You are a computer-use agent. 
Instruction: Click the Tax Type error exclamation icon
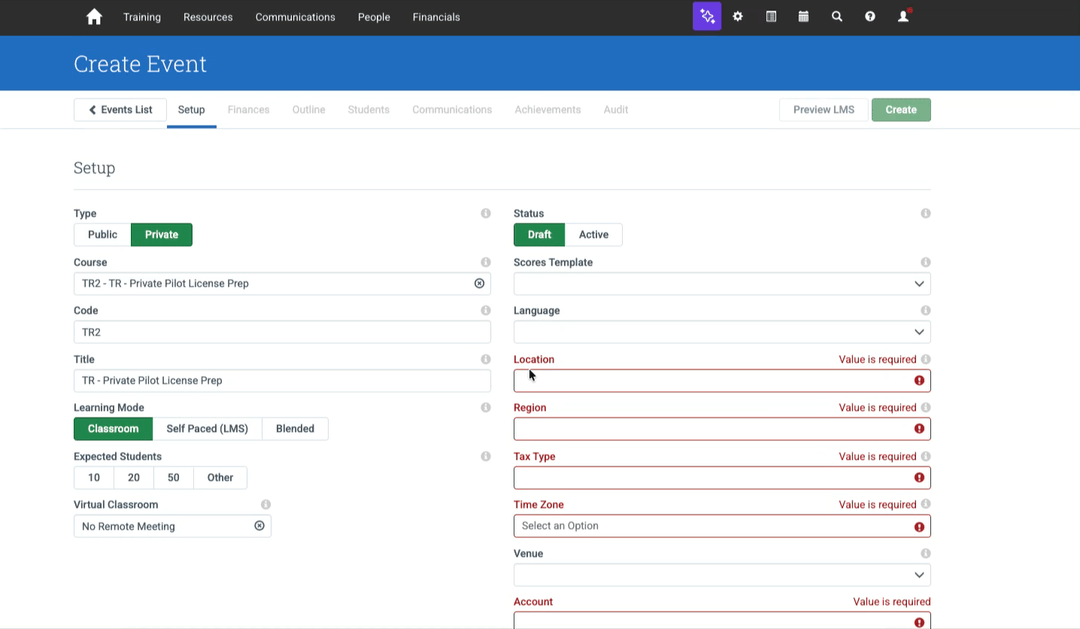[919, 477]
